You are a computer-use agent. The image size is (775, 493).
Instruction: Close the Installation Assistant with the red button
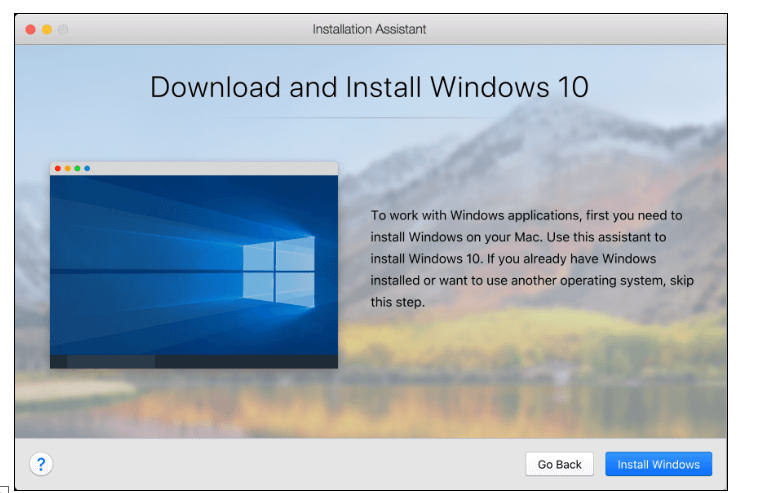(x=31, y=30)
